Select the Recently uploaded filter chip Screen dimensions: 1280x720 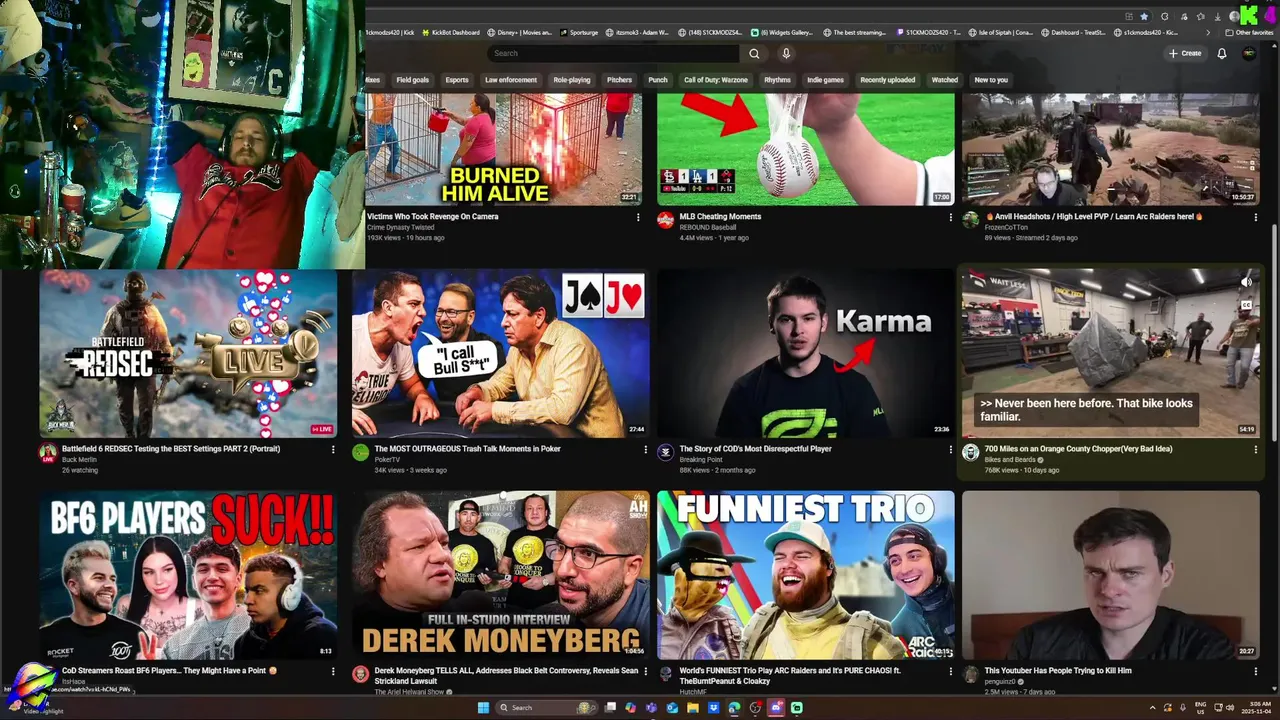(888, 80)
